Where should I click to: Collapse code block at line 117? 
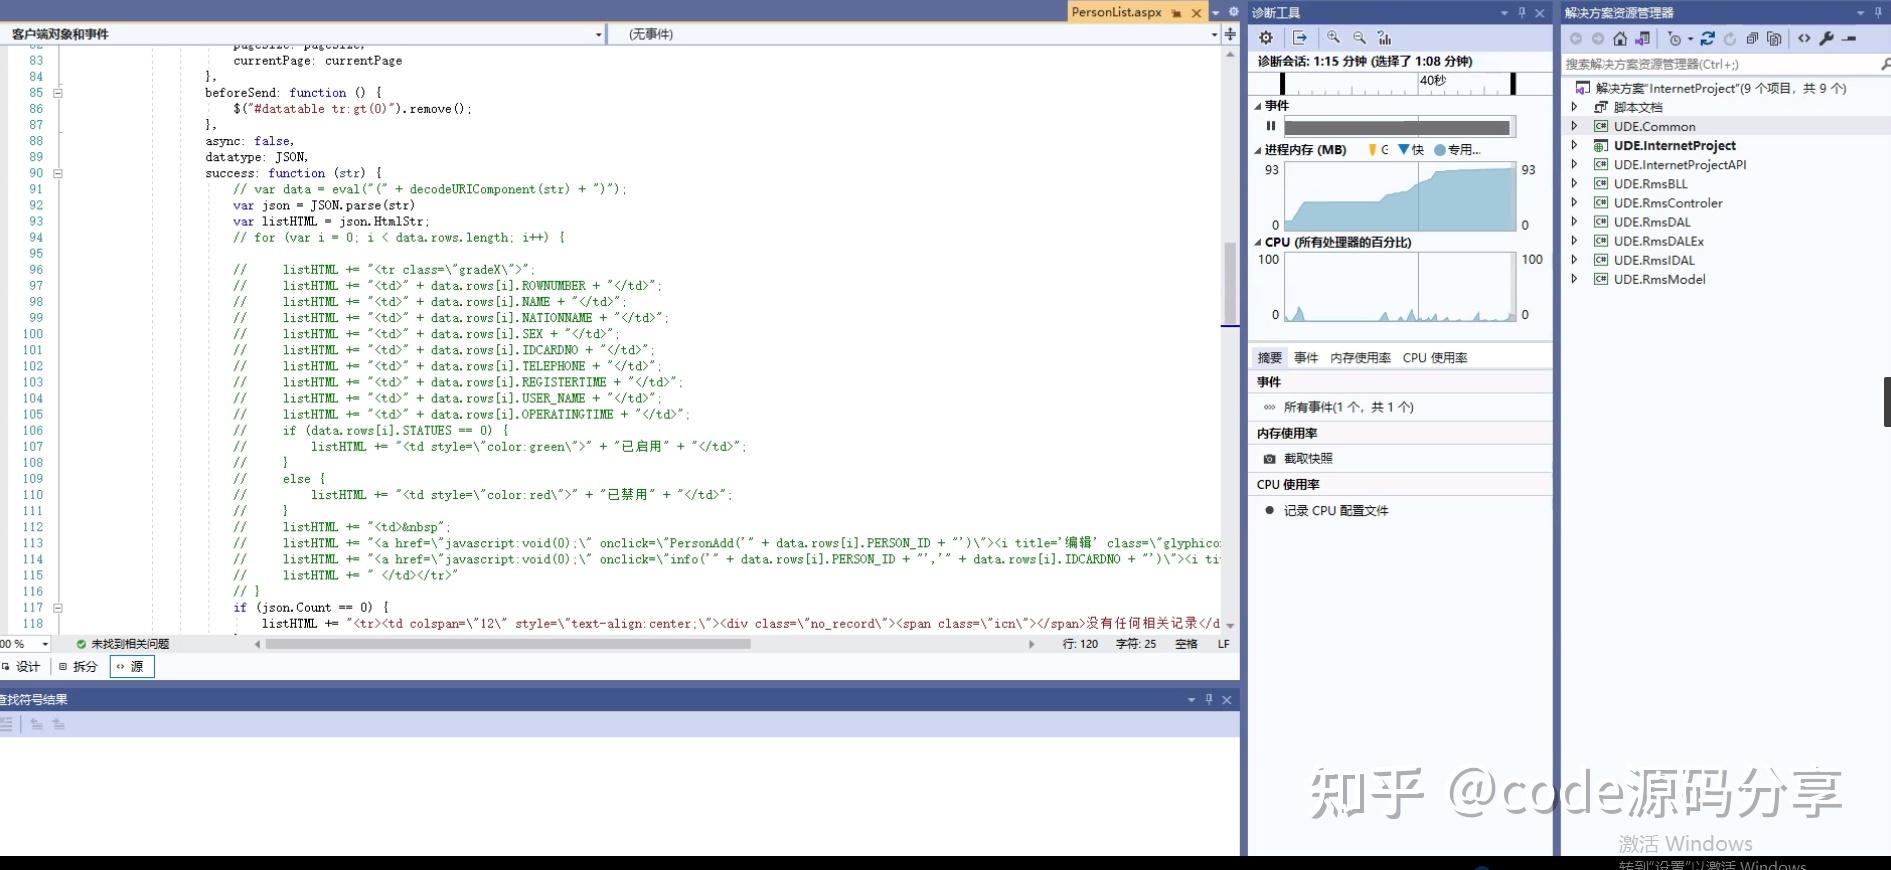pos(58,607)
